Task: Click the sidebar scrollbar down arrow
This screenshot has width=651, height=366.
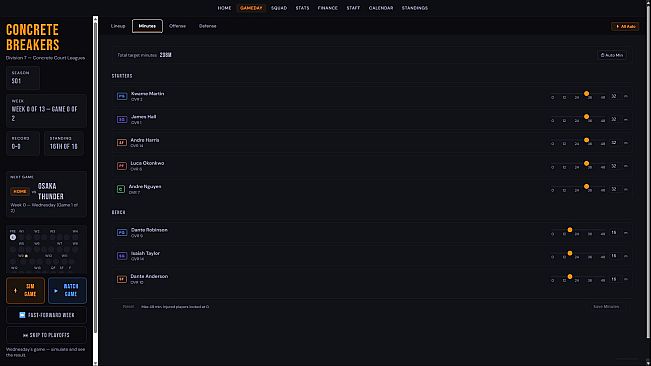Action: pos(95,363)
